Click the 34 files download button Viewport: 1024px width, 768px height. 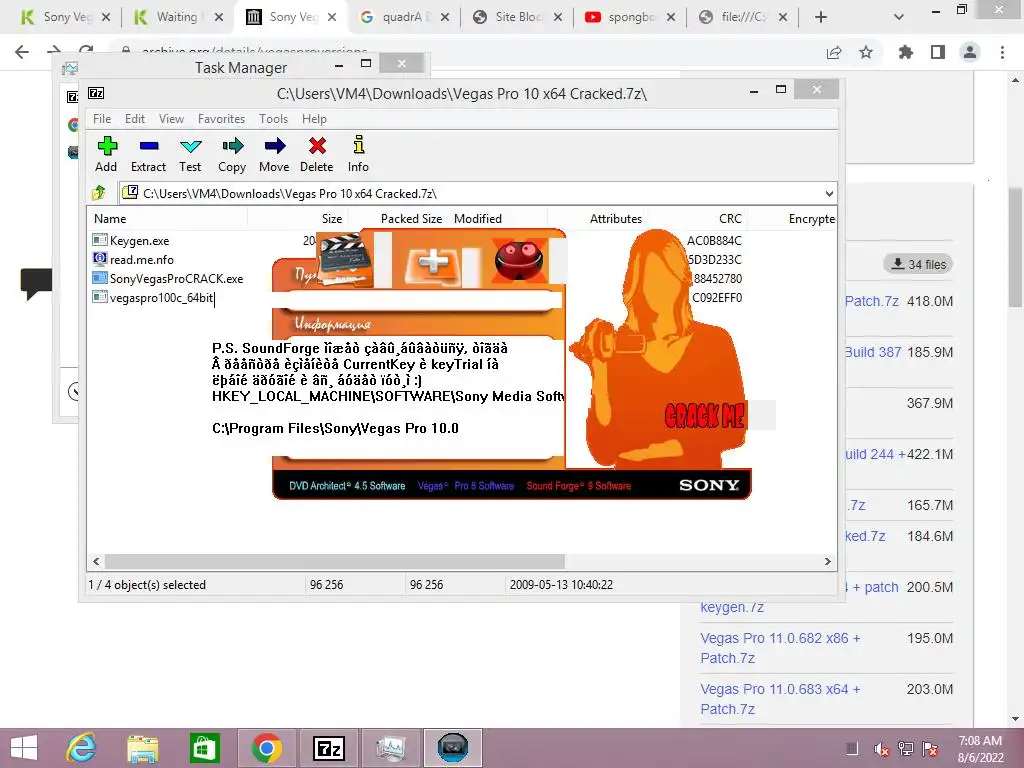pyautogui.click(x=918, y=264)
